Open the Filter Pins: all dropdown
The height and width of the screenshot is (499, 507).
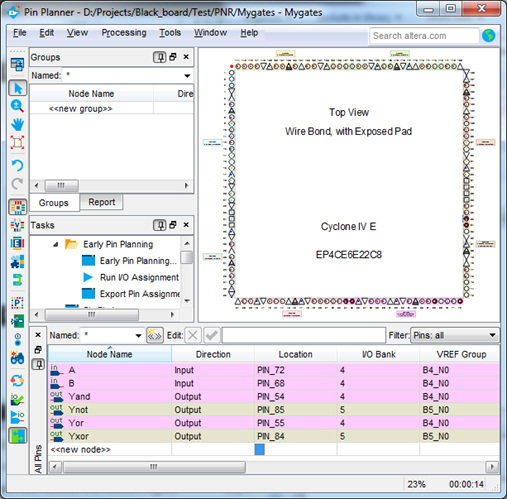(454, 335)
